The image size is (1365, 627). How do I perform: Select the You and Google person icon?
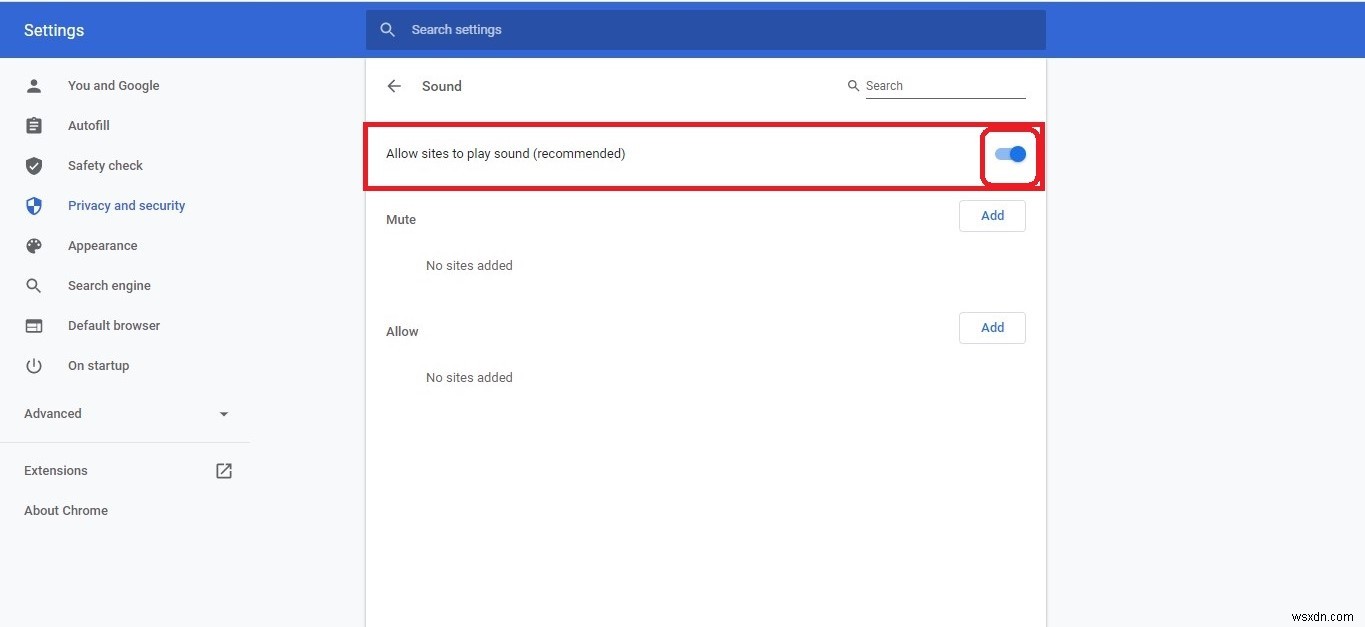[33, 85]
